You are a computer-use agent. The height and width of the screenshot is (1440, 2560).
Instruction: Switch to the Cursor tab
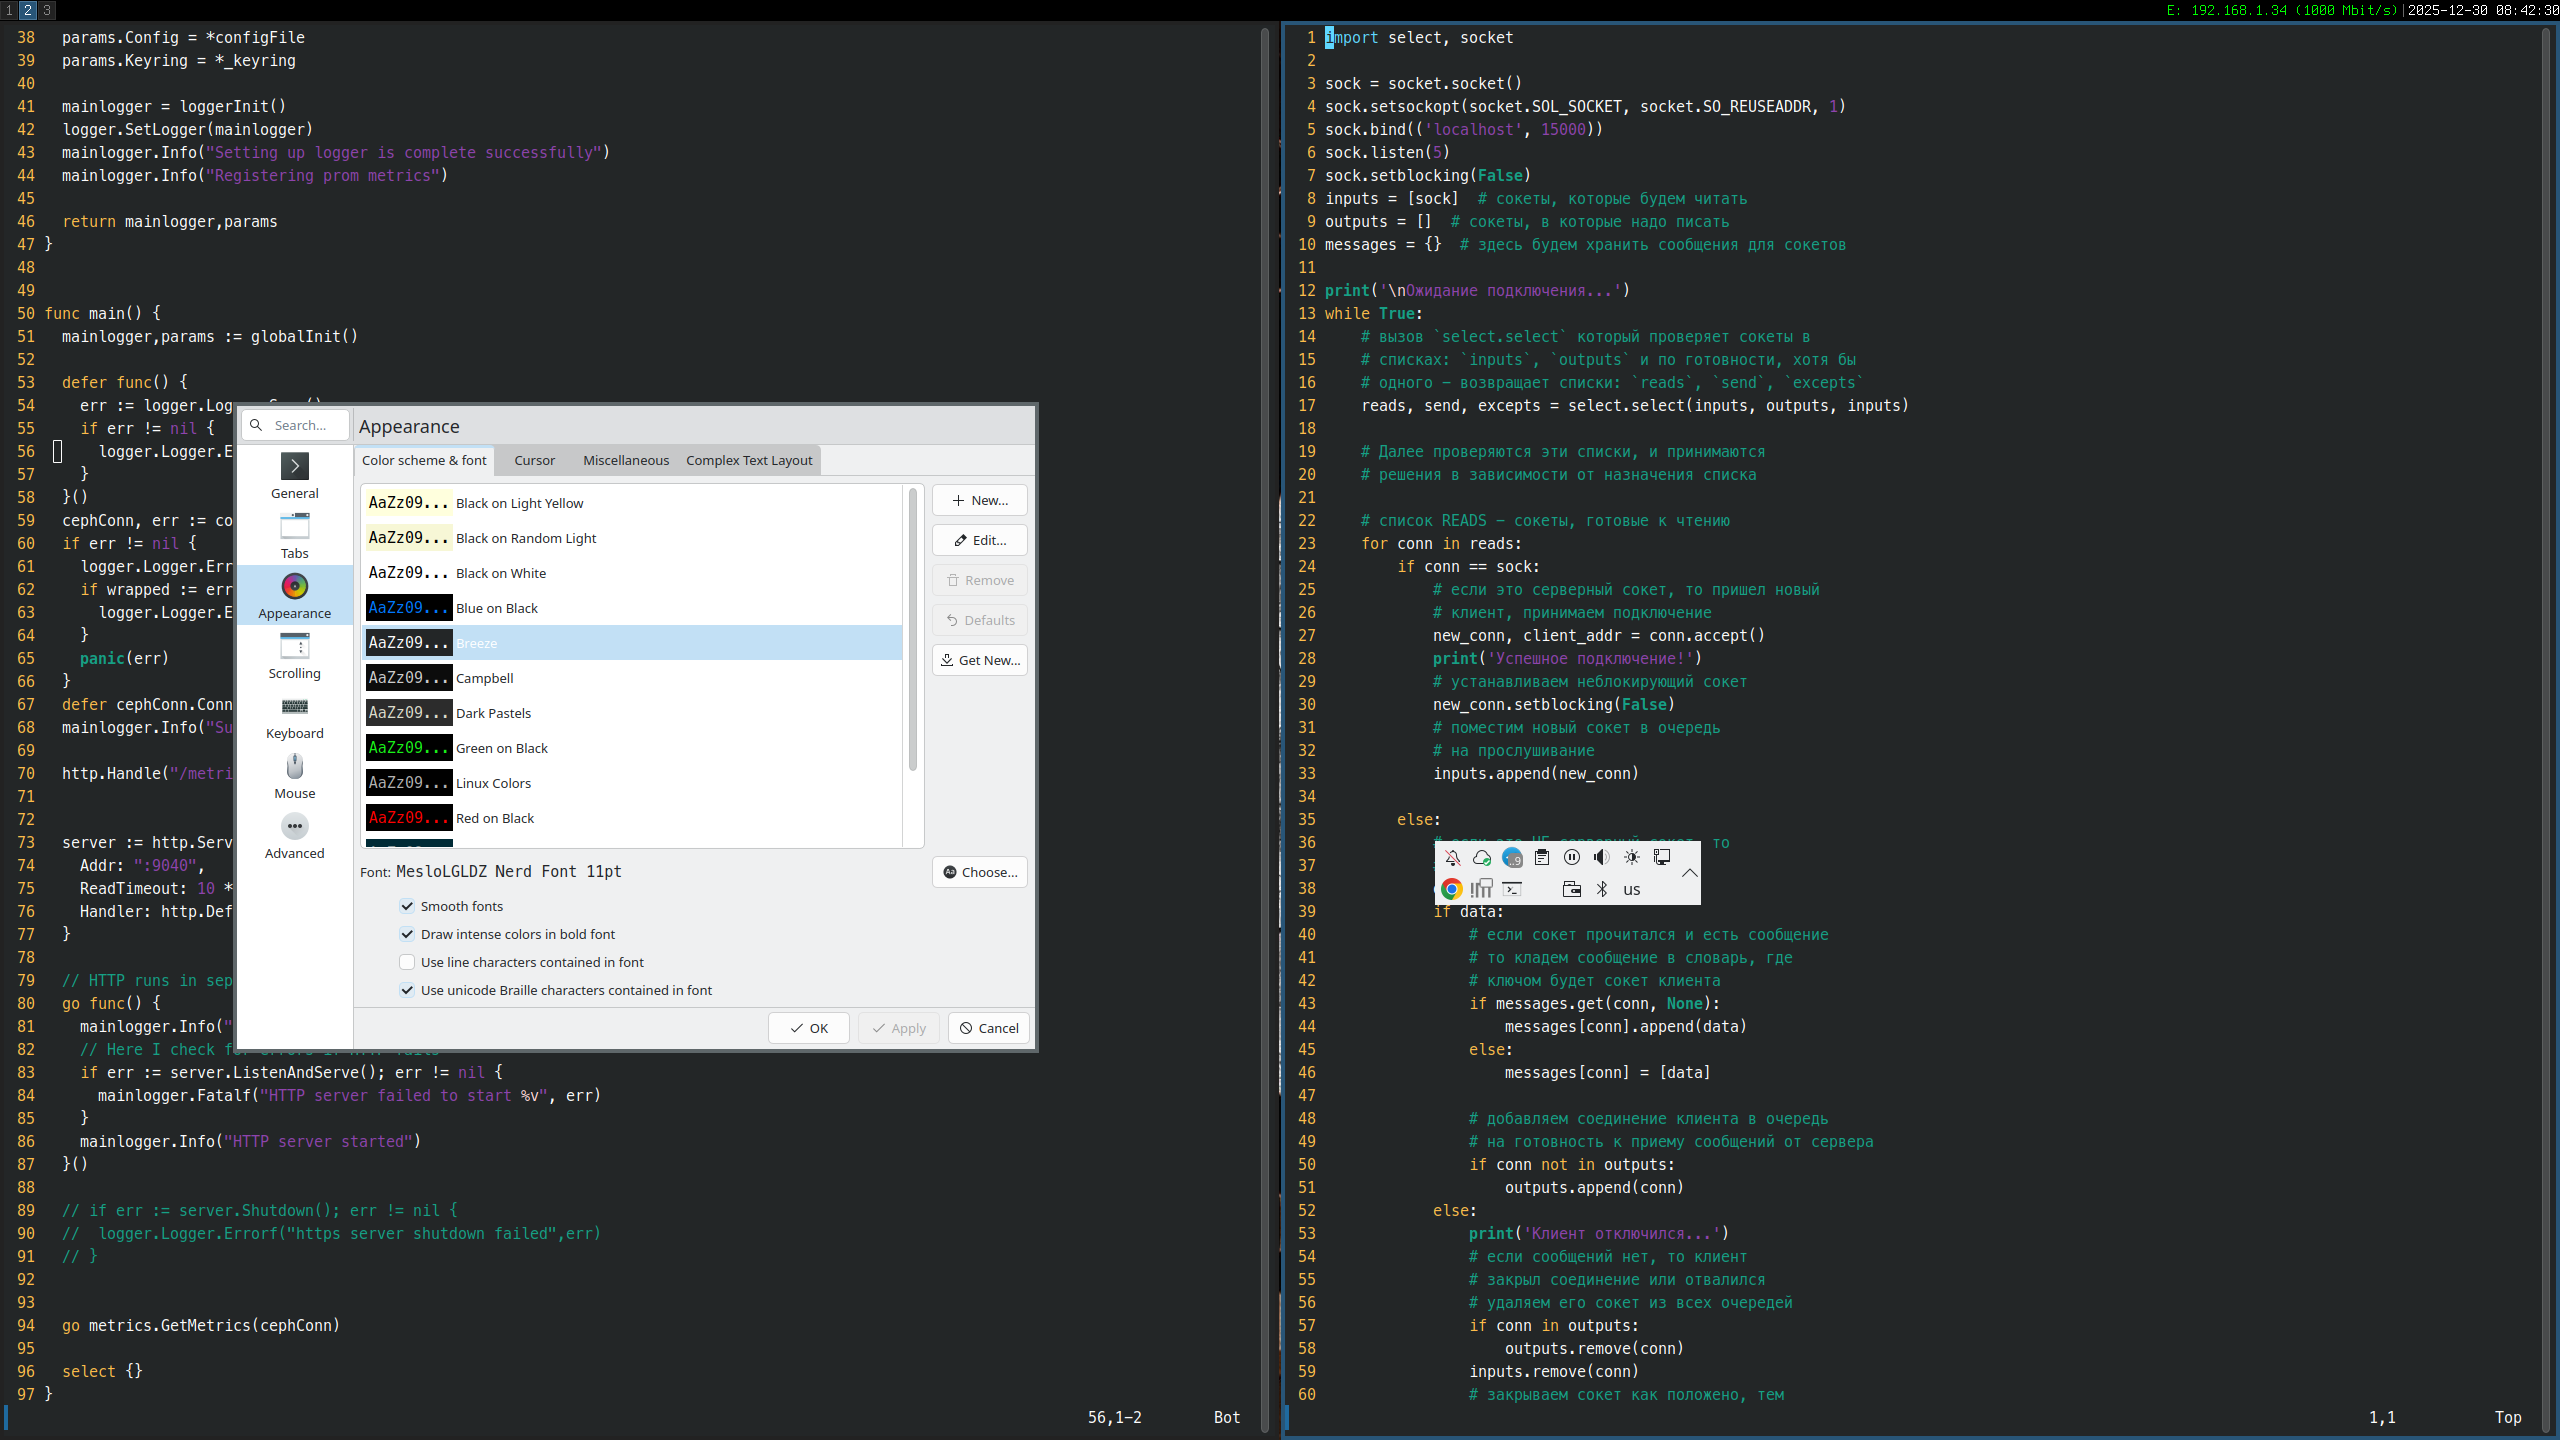(534, 460)
